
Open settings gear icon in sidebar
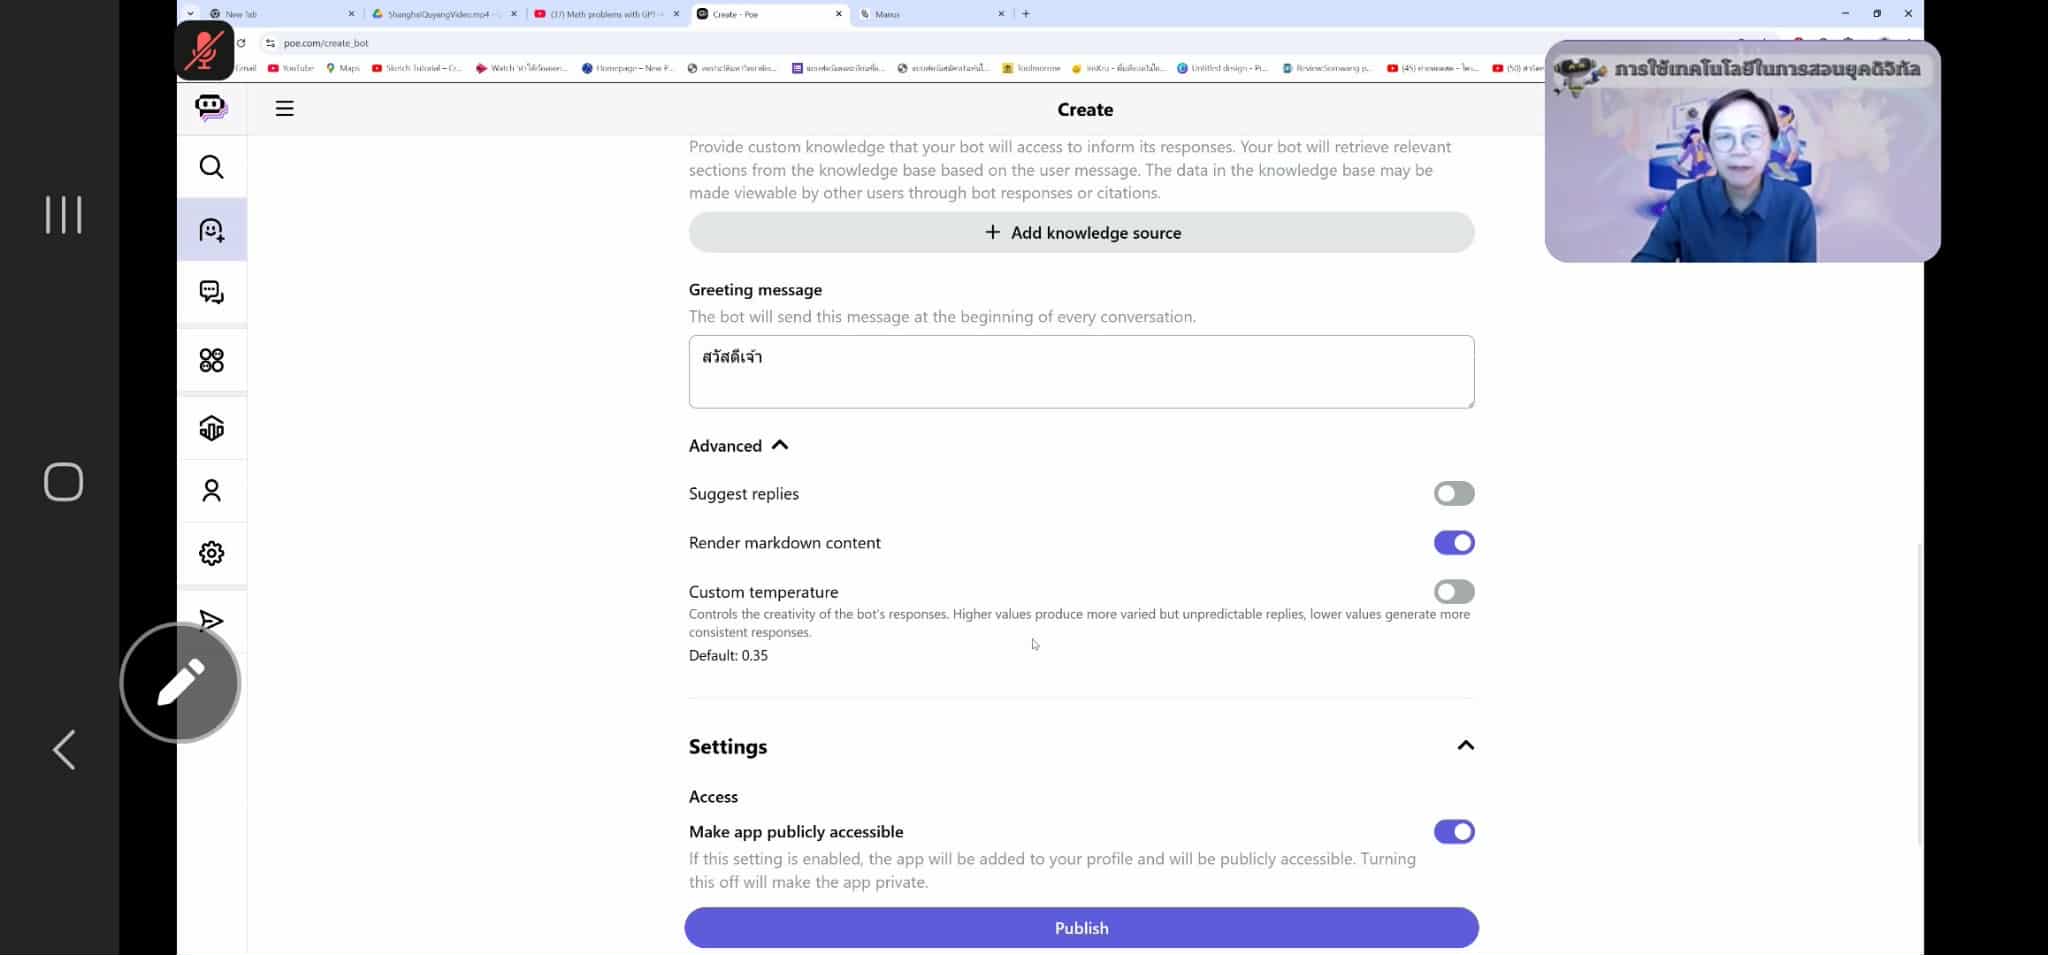pos(211,553)
